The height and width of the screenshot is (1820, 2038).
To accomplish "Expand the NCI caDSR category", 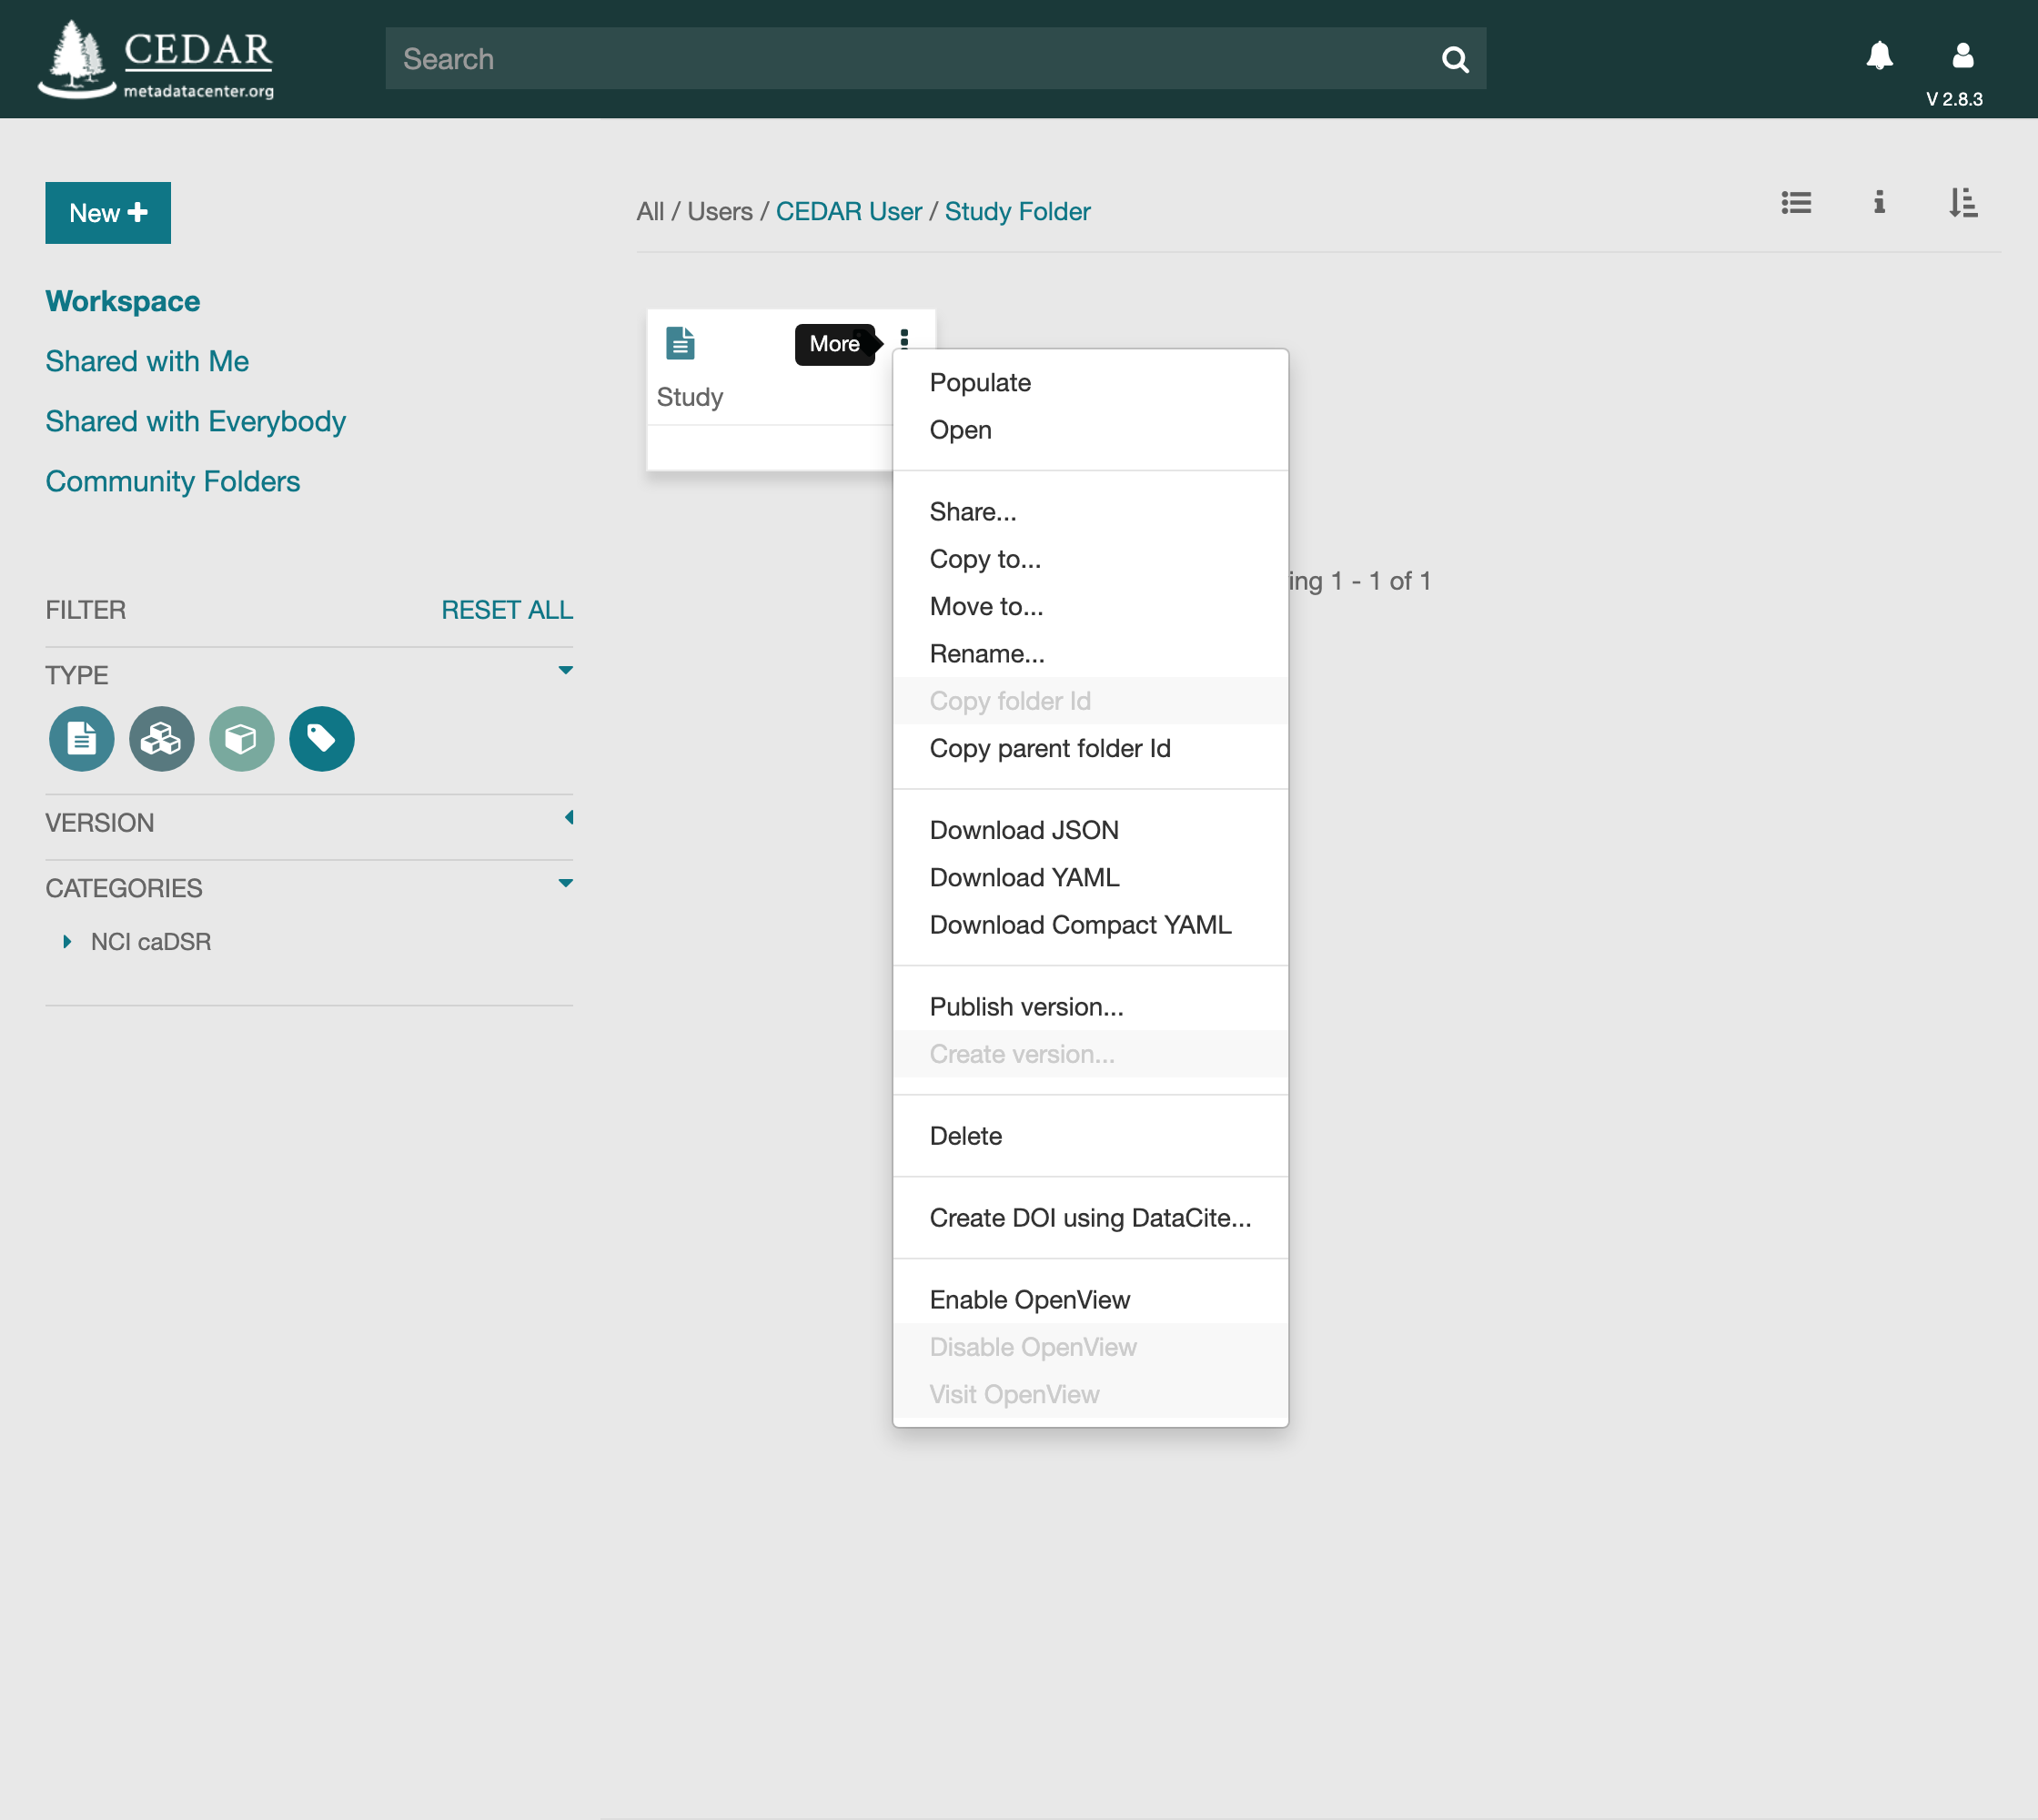I will (x=67, y=942).
